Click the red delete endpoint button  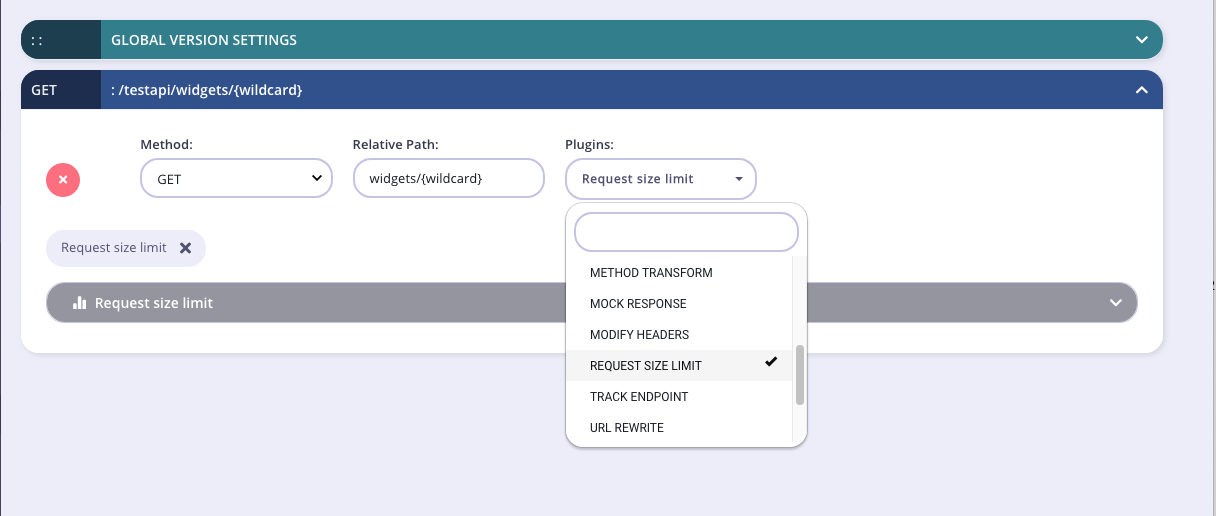[63, 180]
